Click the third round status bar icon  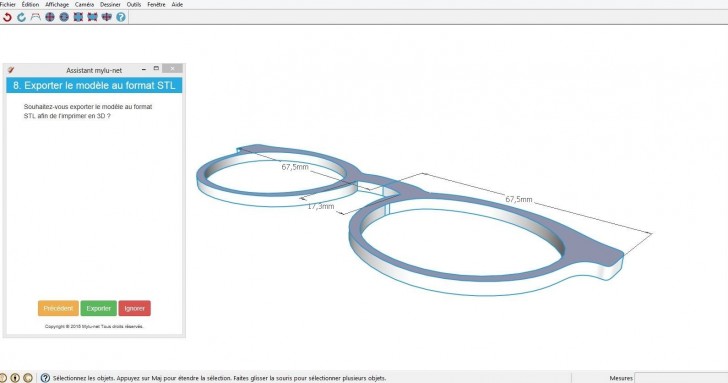tap(28, 378)
